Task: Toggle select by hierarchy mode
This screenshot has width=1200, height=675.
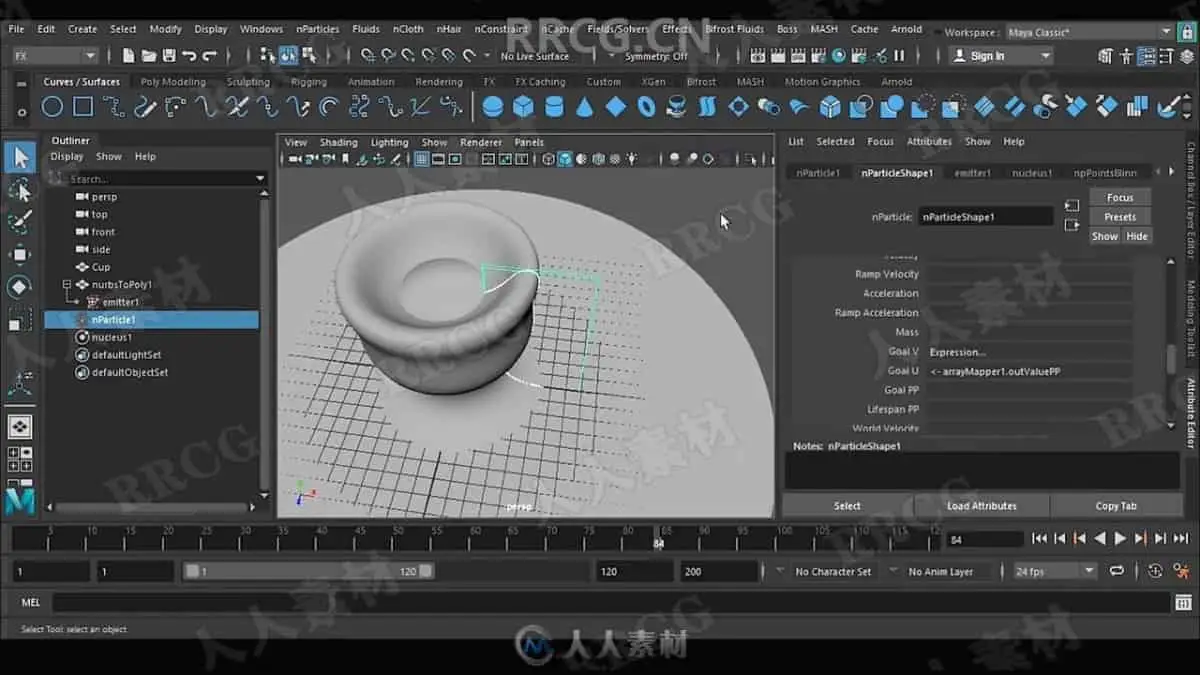Action: pyautogui.click(x=267, y=56)
